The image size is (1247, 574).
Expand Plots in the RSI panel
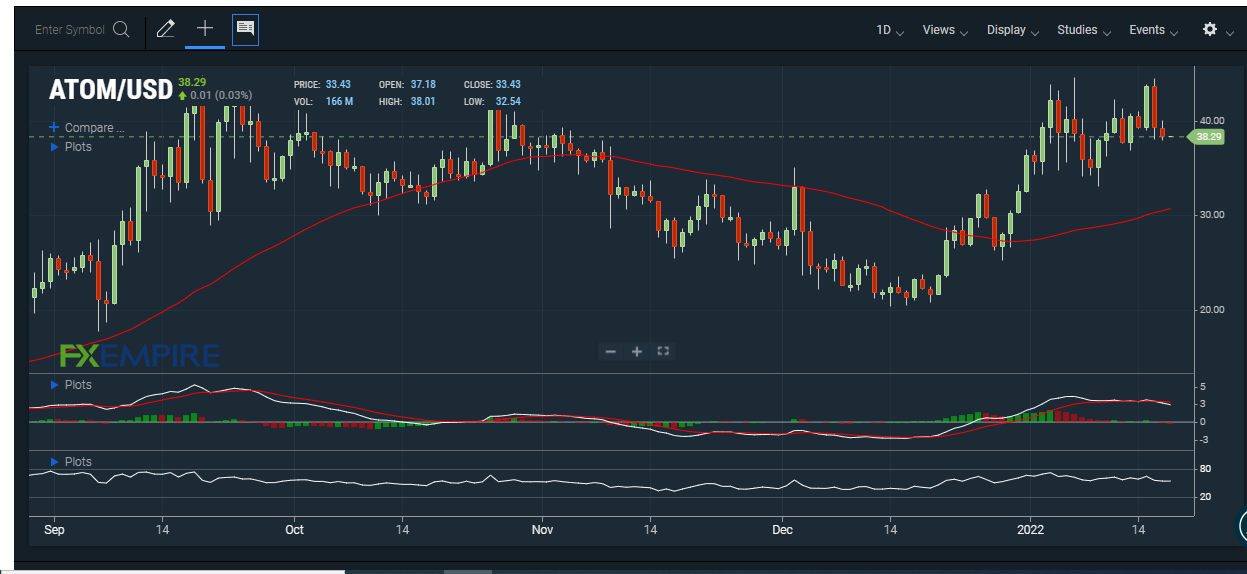pyautogui.click(x=71, y=462)
